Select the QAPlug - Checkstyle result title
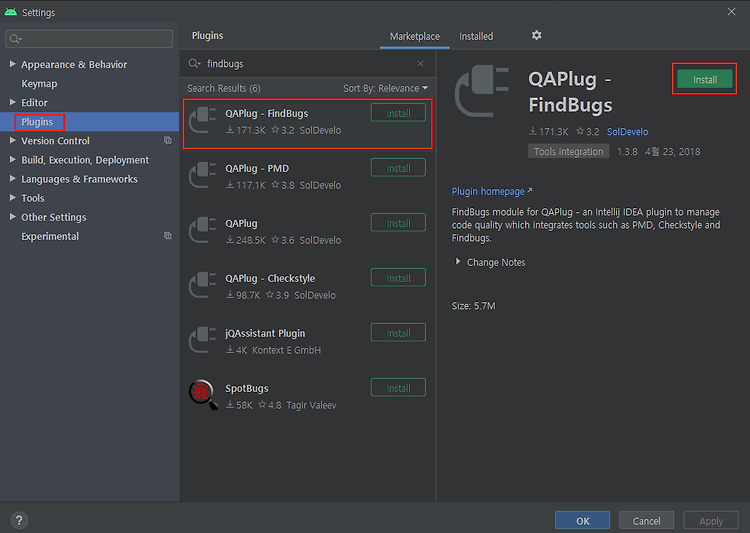Screen dimensions: 750x533 270,278
